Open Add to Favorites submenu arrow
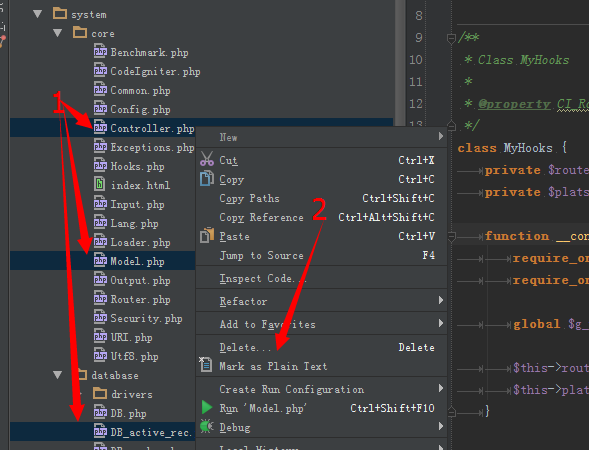 click(441, 323)
